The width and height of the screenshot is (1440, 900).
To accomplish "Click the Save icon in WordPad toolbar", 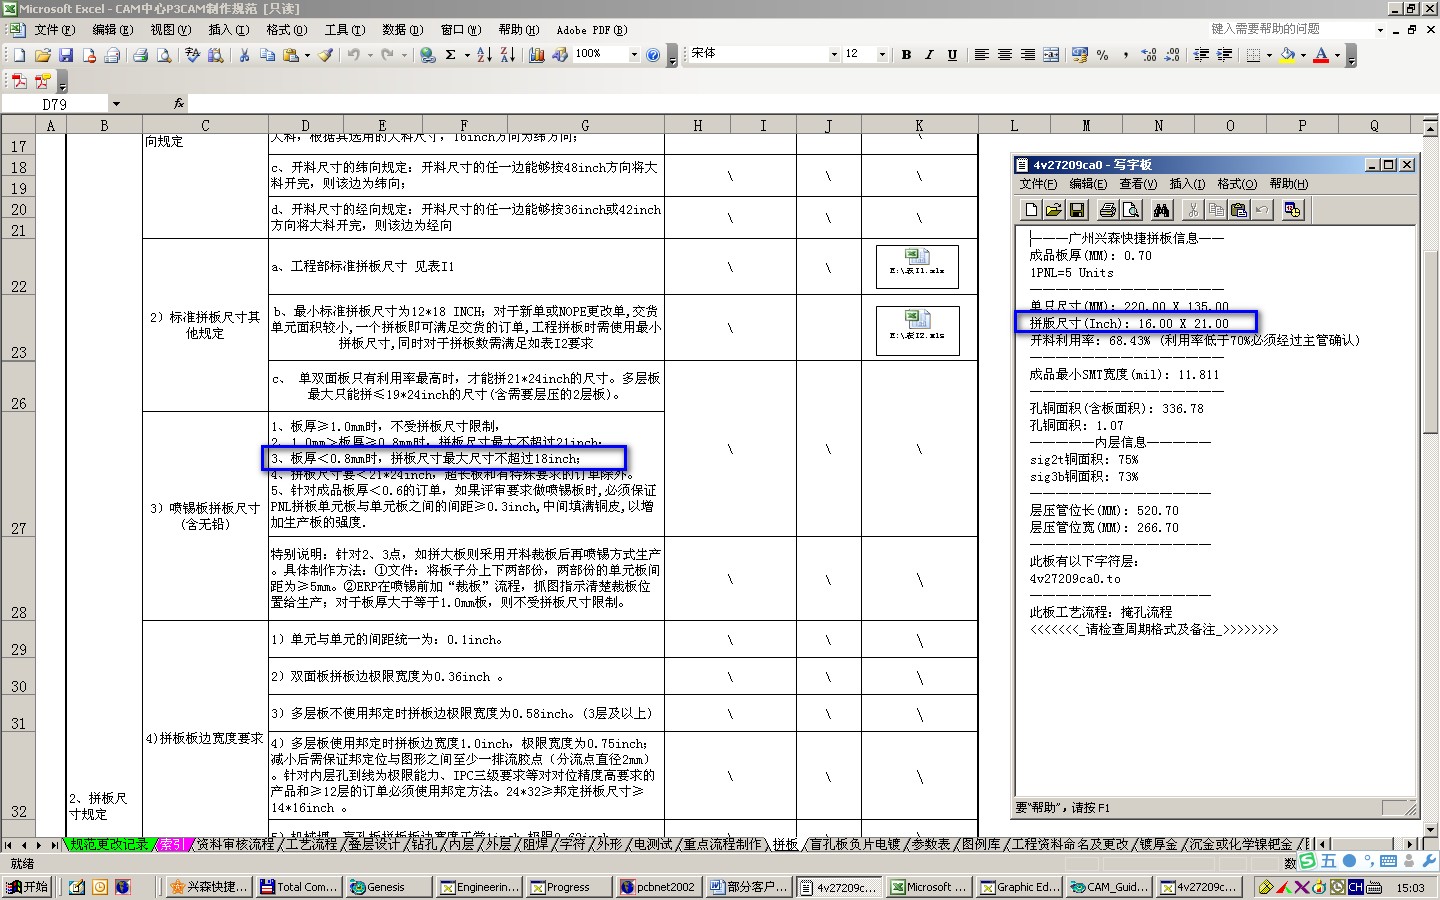I will (1077, 210).
